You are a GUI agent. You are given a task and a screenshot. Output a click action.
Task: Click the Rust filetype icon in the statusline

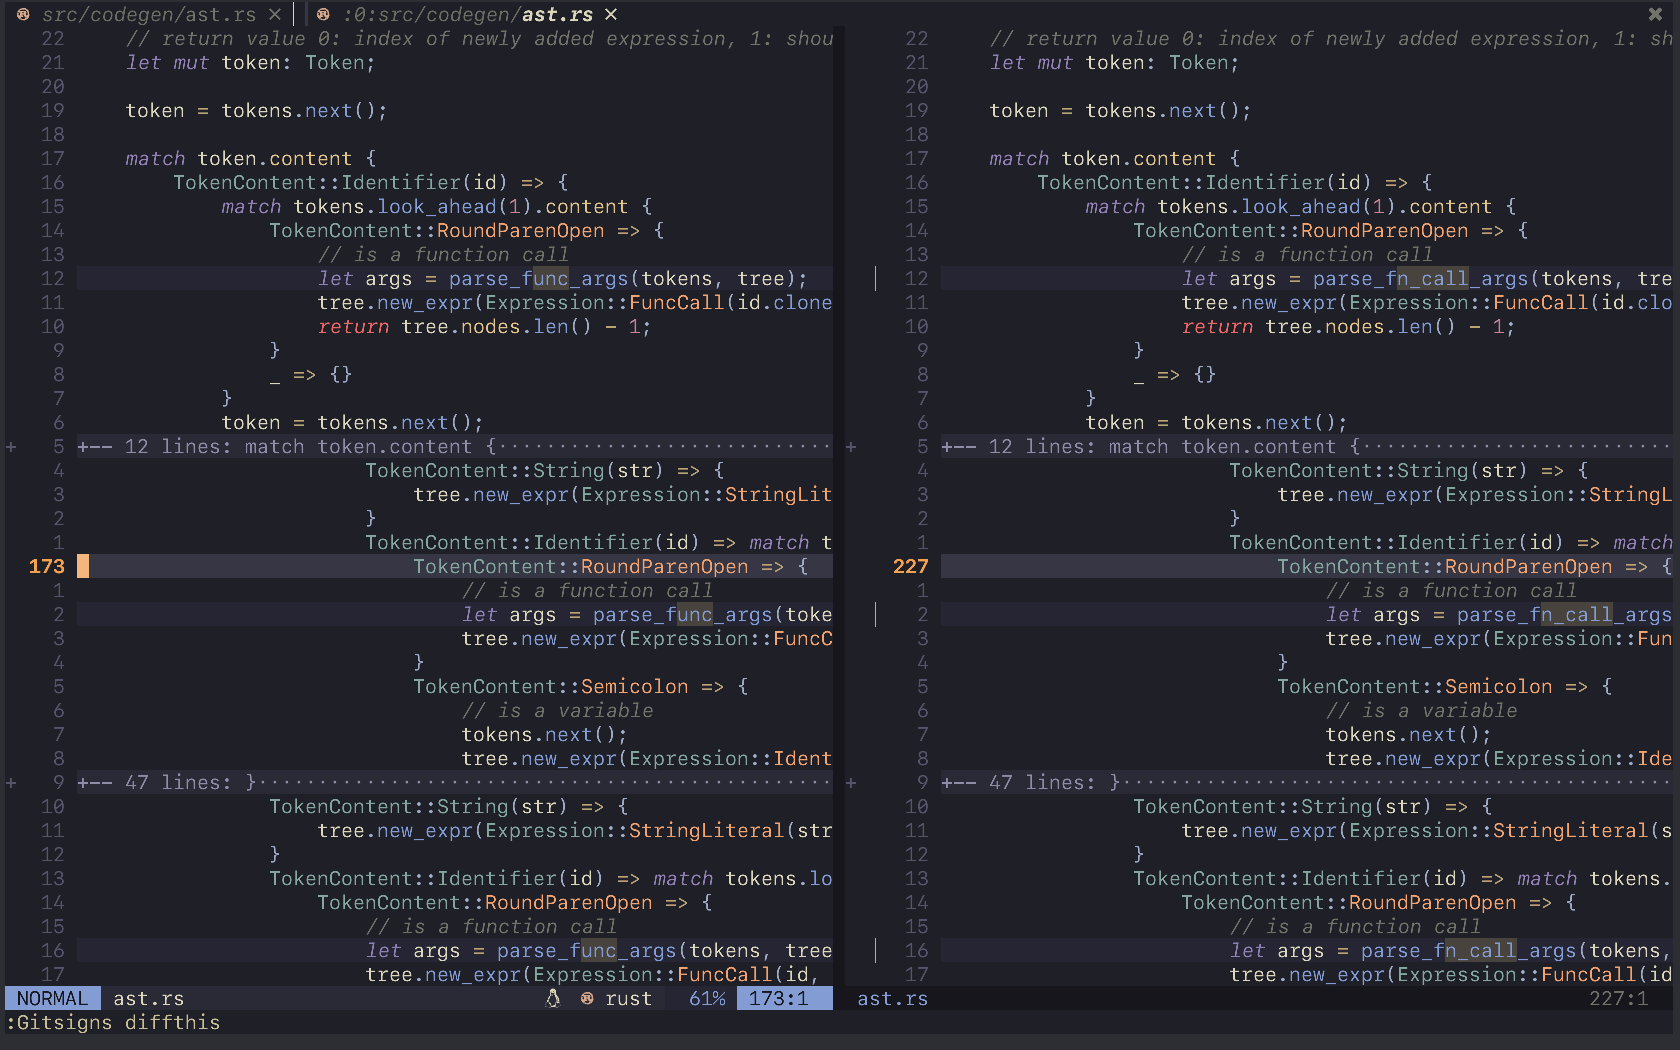pyautogui.click(x=587, y=998)
